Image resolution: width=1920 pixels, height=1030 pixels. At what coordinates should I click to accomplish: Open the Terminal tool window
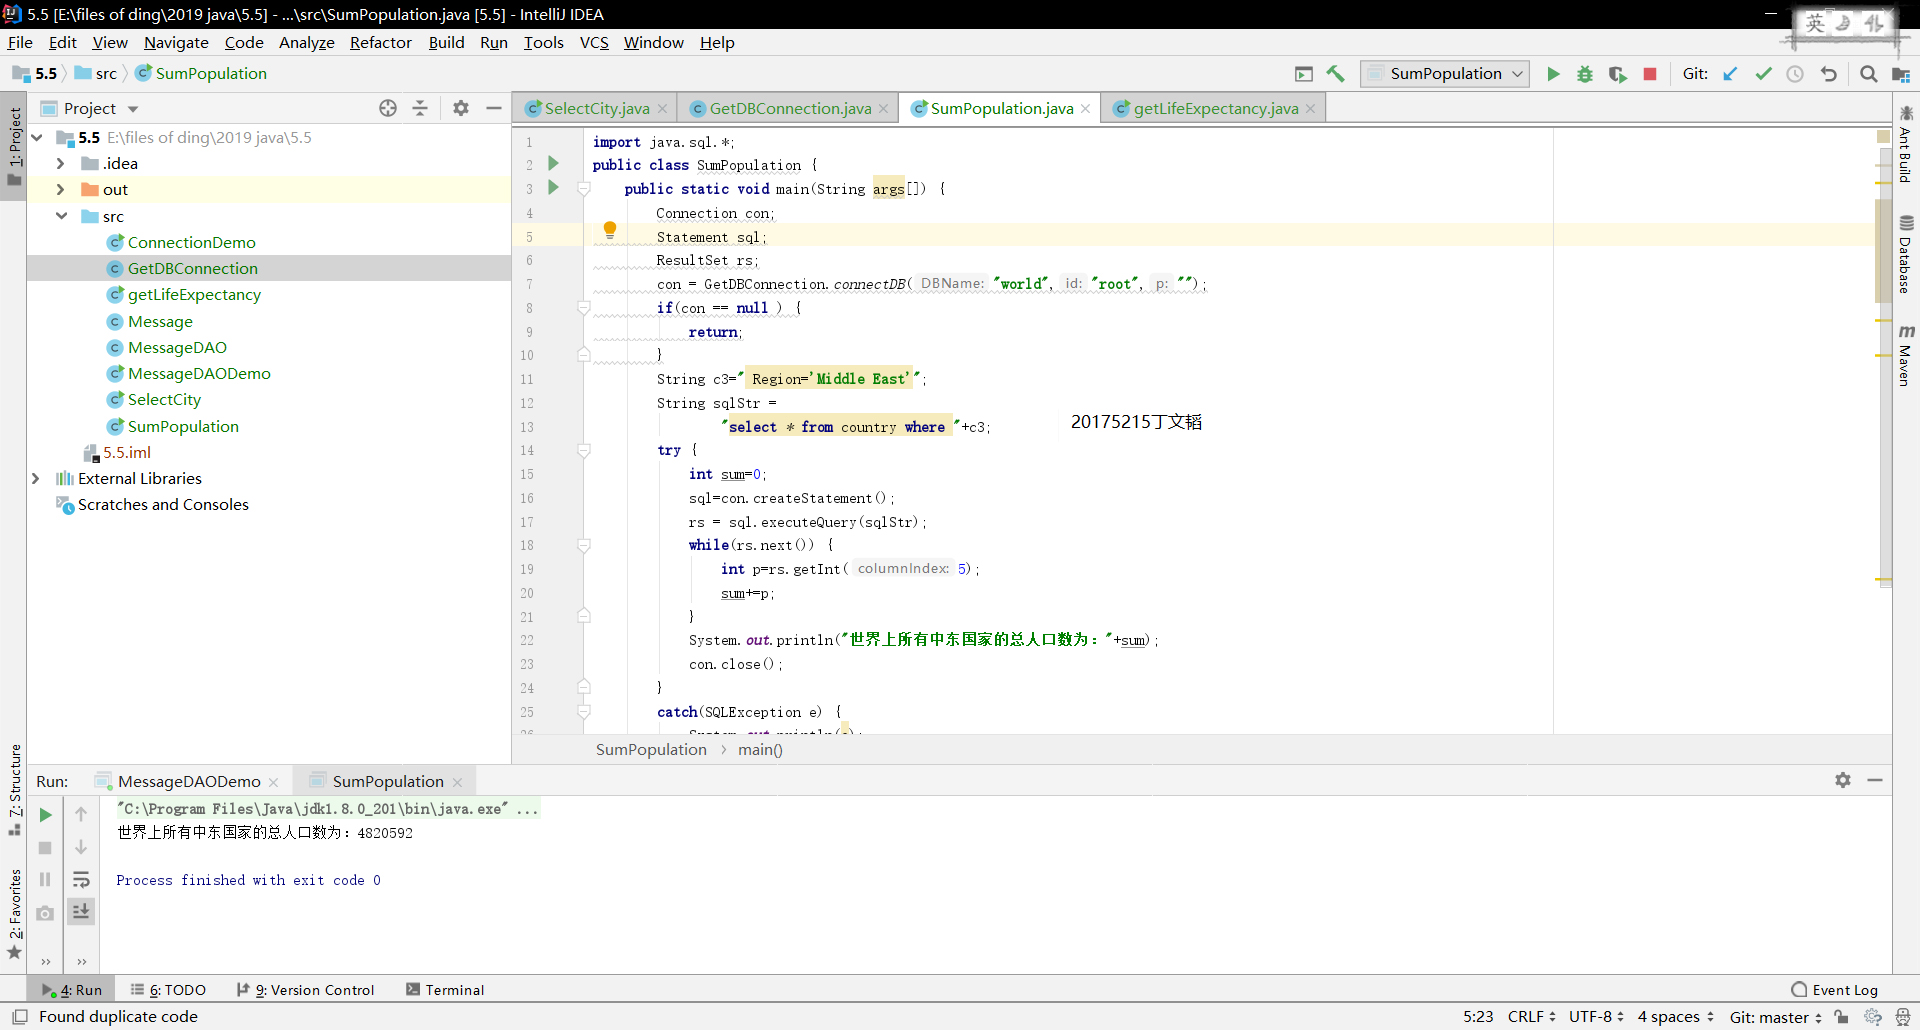coord(445,990)
